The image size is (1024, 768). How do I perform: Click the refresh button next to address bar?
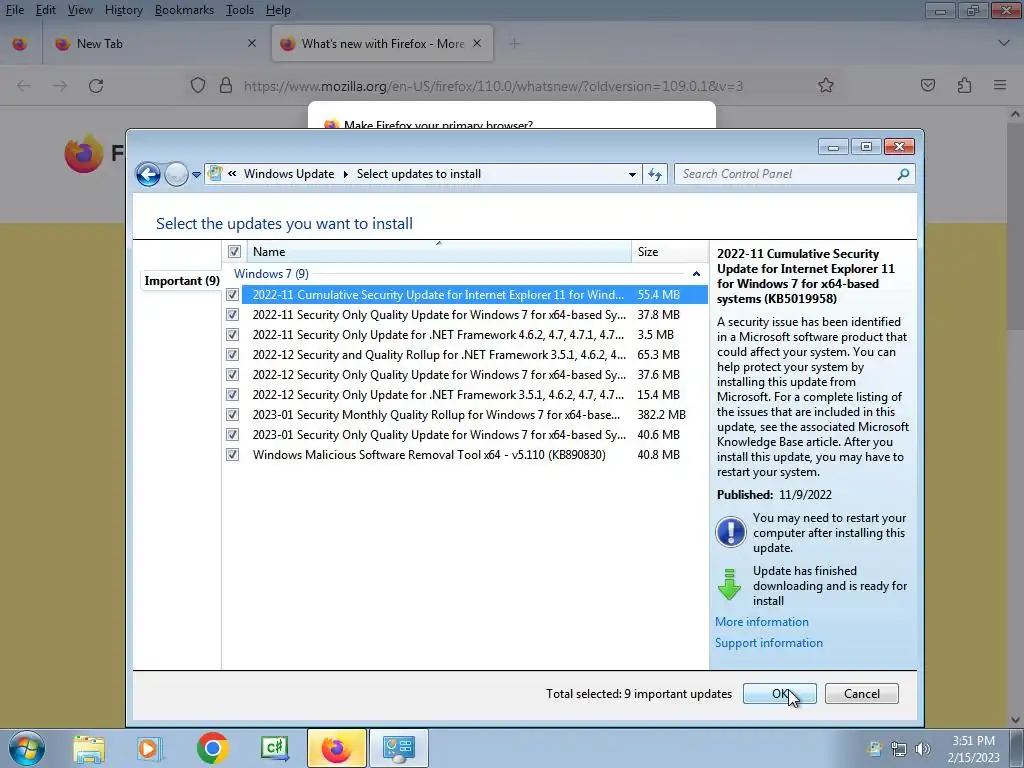click(655, 174)
